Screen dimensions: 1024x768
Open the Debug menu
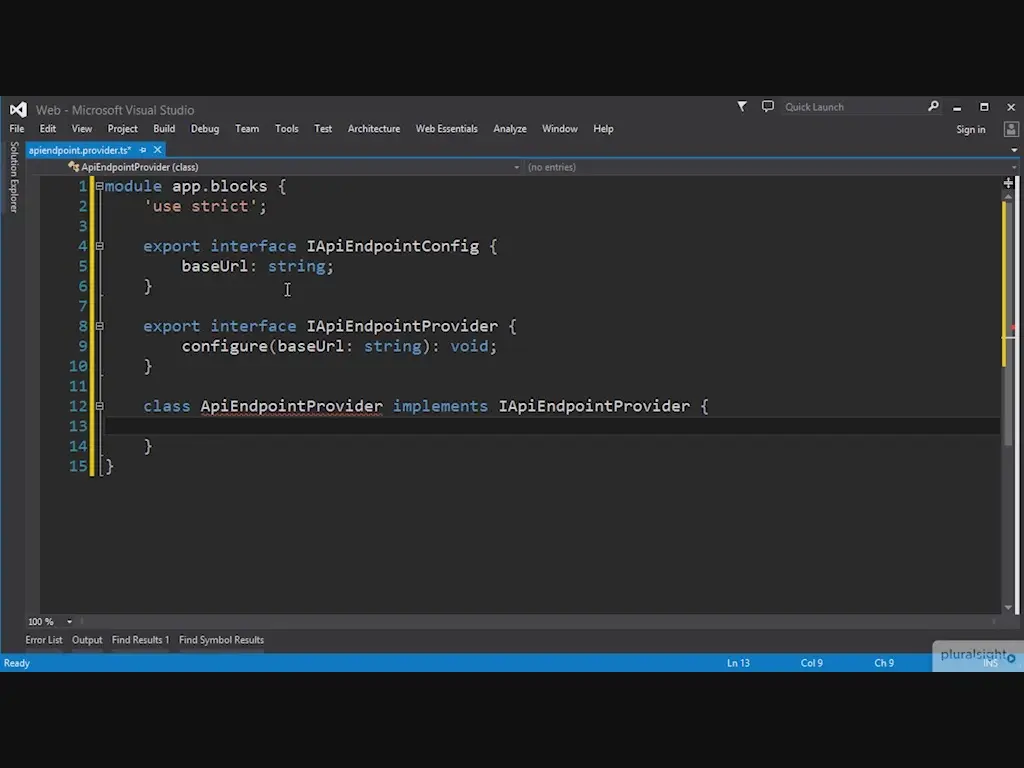click(204, 129)
